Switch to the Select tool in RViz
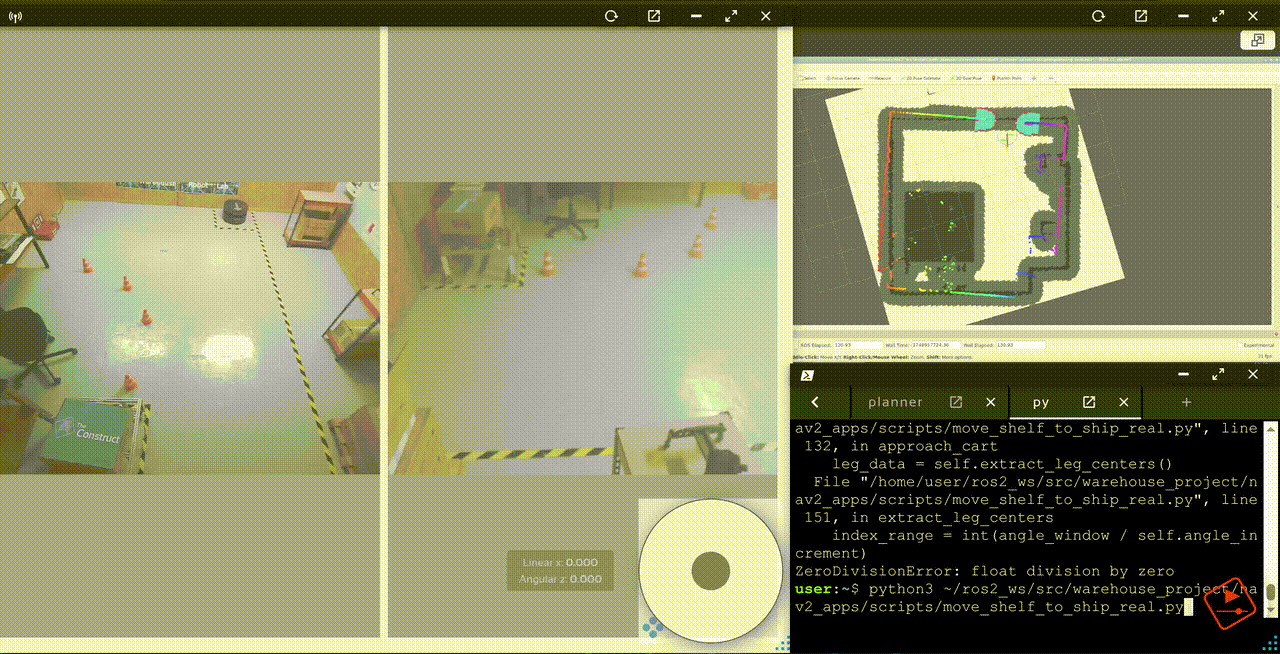 806,79
